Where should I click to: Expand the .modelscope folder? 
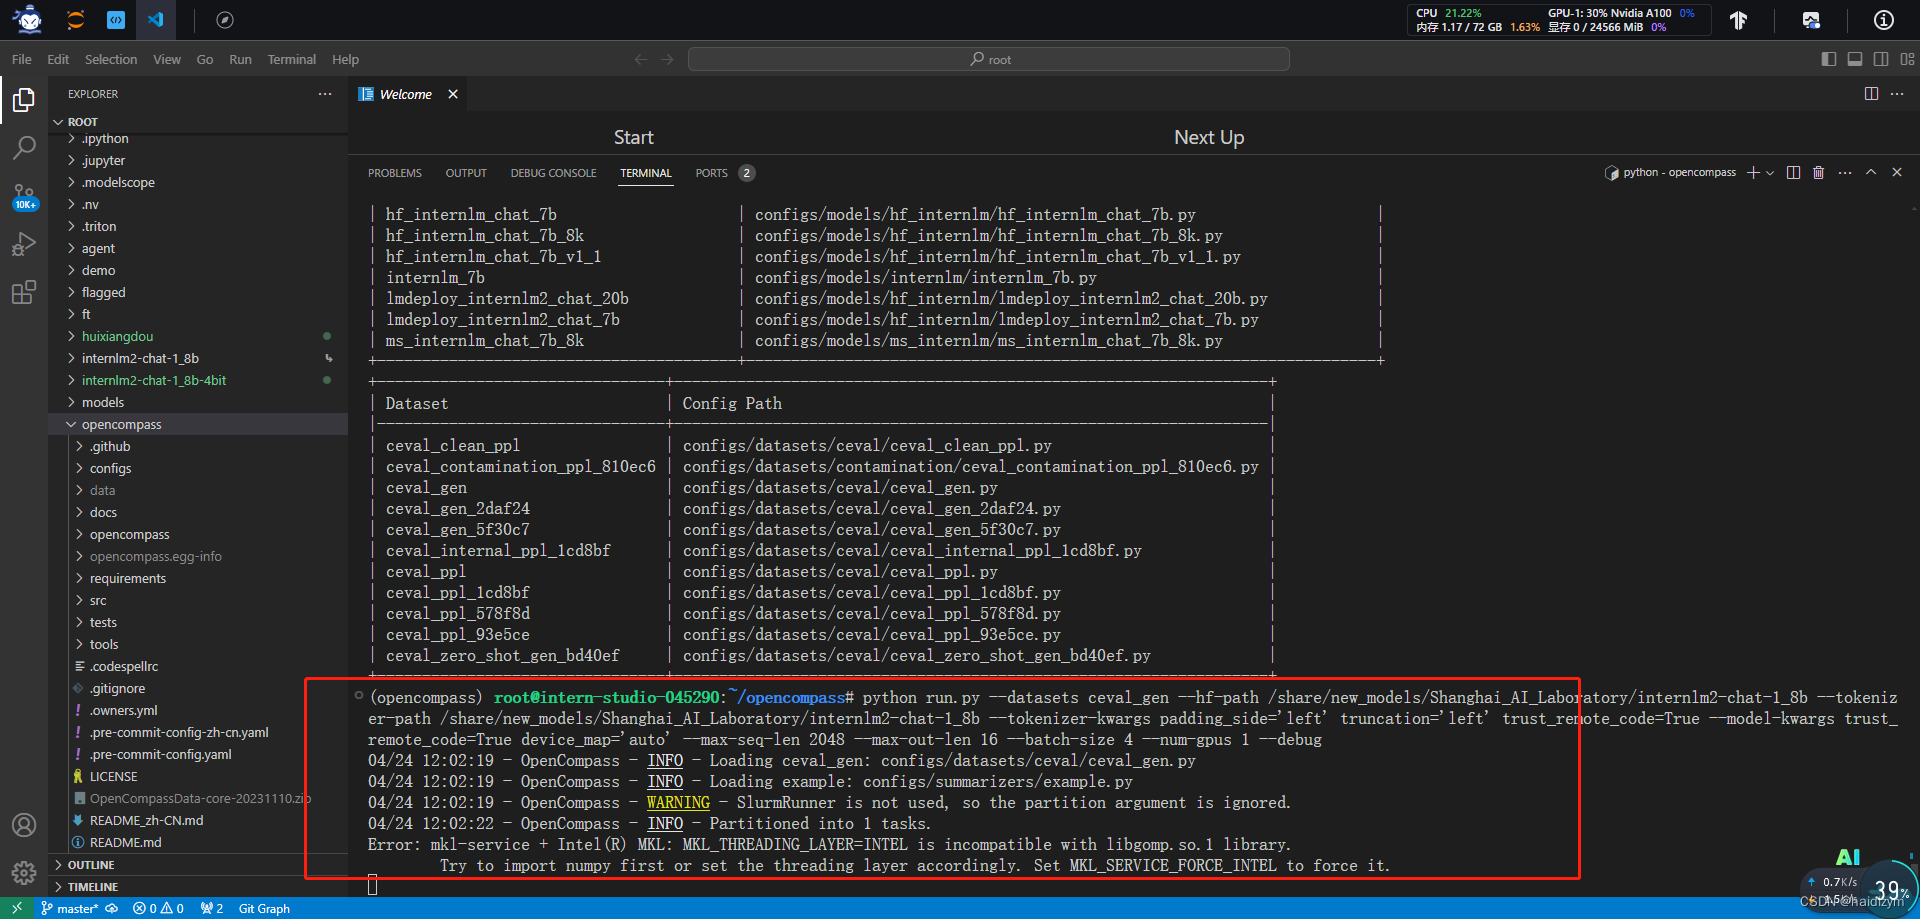click(x=198, y=182)
